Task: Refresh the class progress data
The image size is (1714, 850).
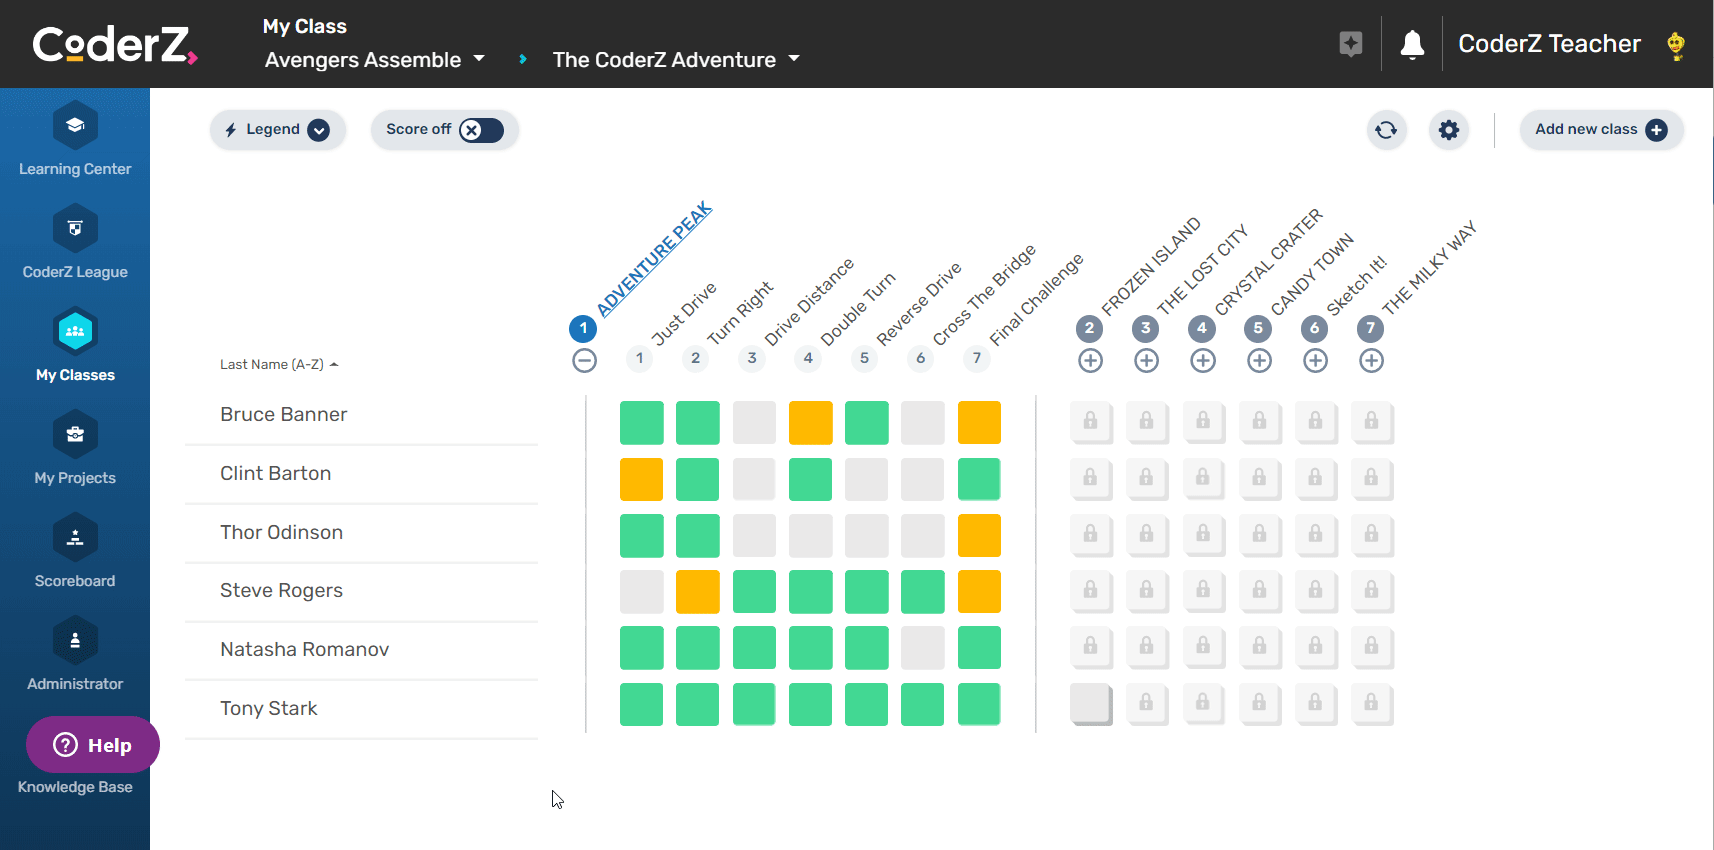Action: pyautogui.click(x=1386, y=130)
